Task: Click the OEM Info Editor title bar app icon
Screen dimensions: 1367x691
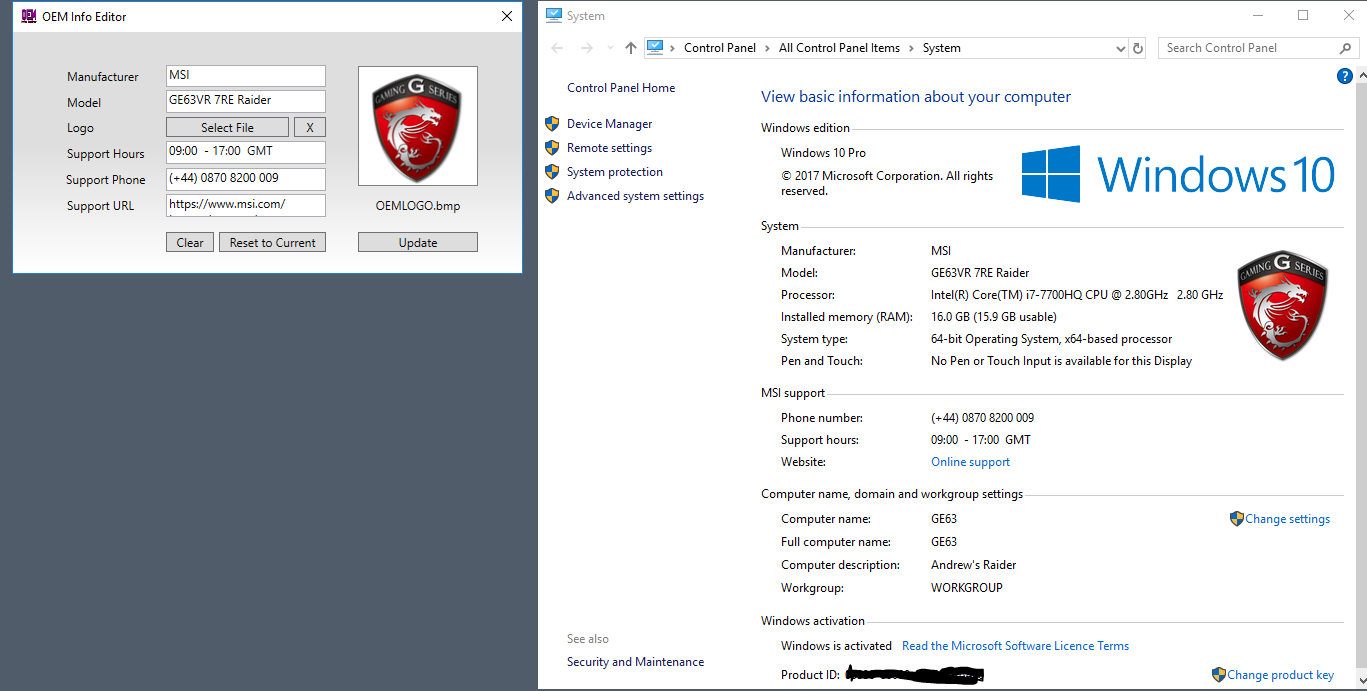Action: pyautogui.click(x=29, y=16)
